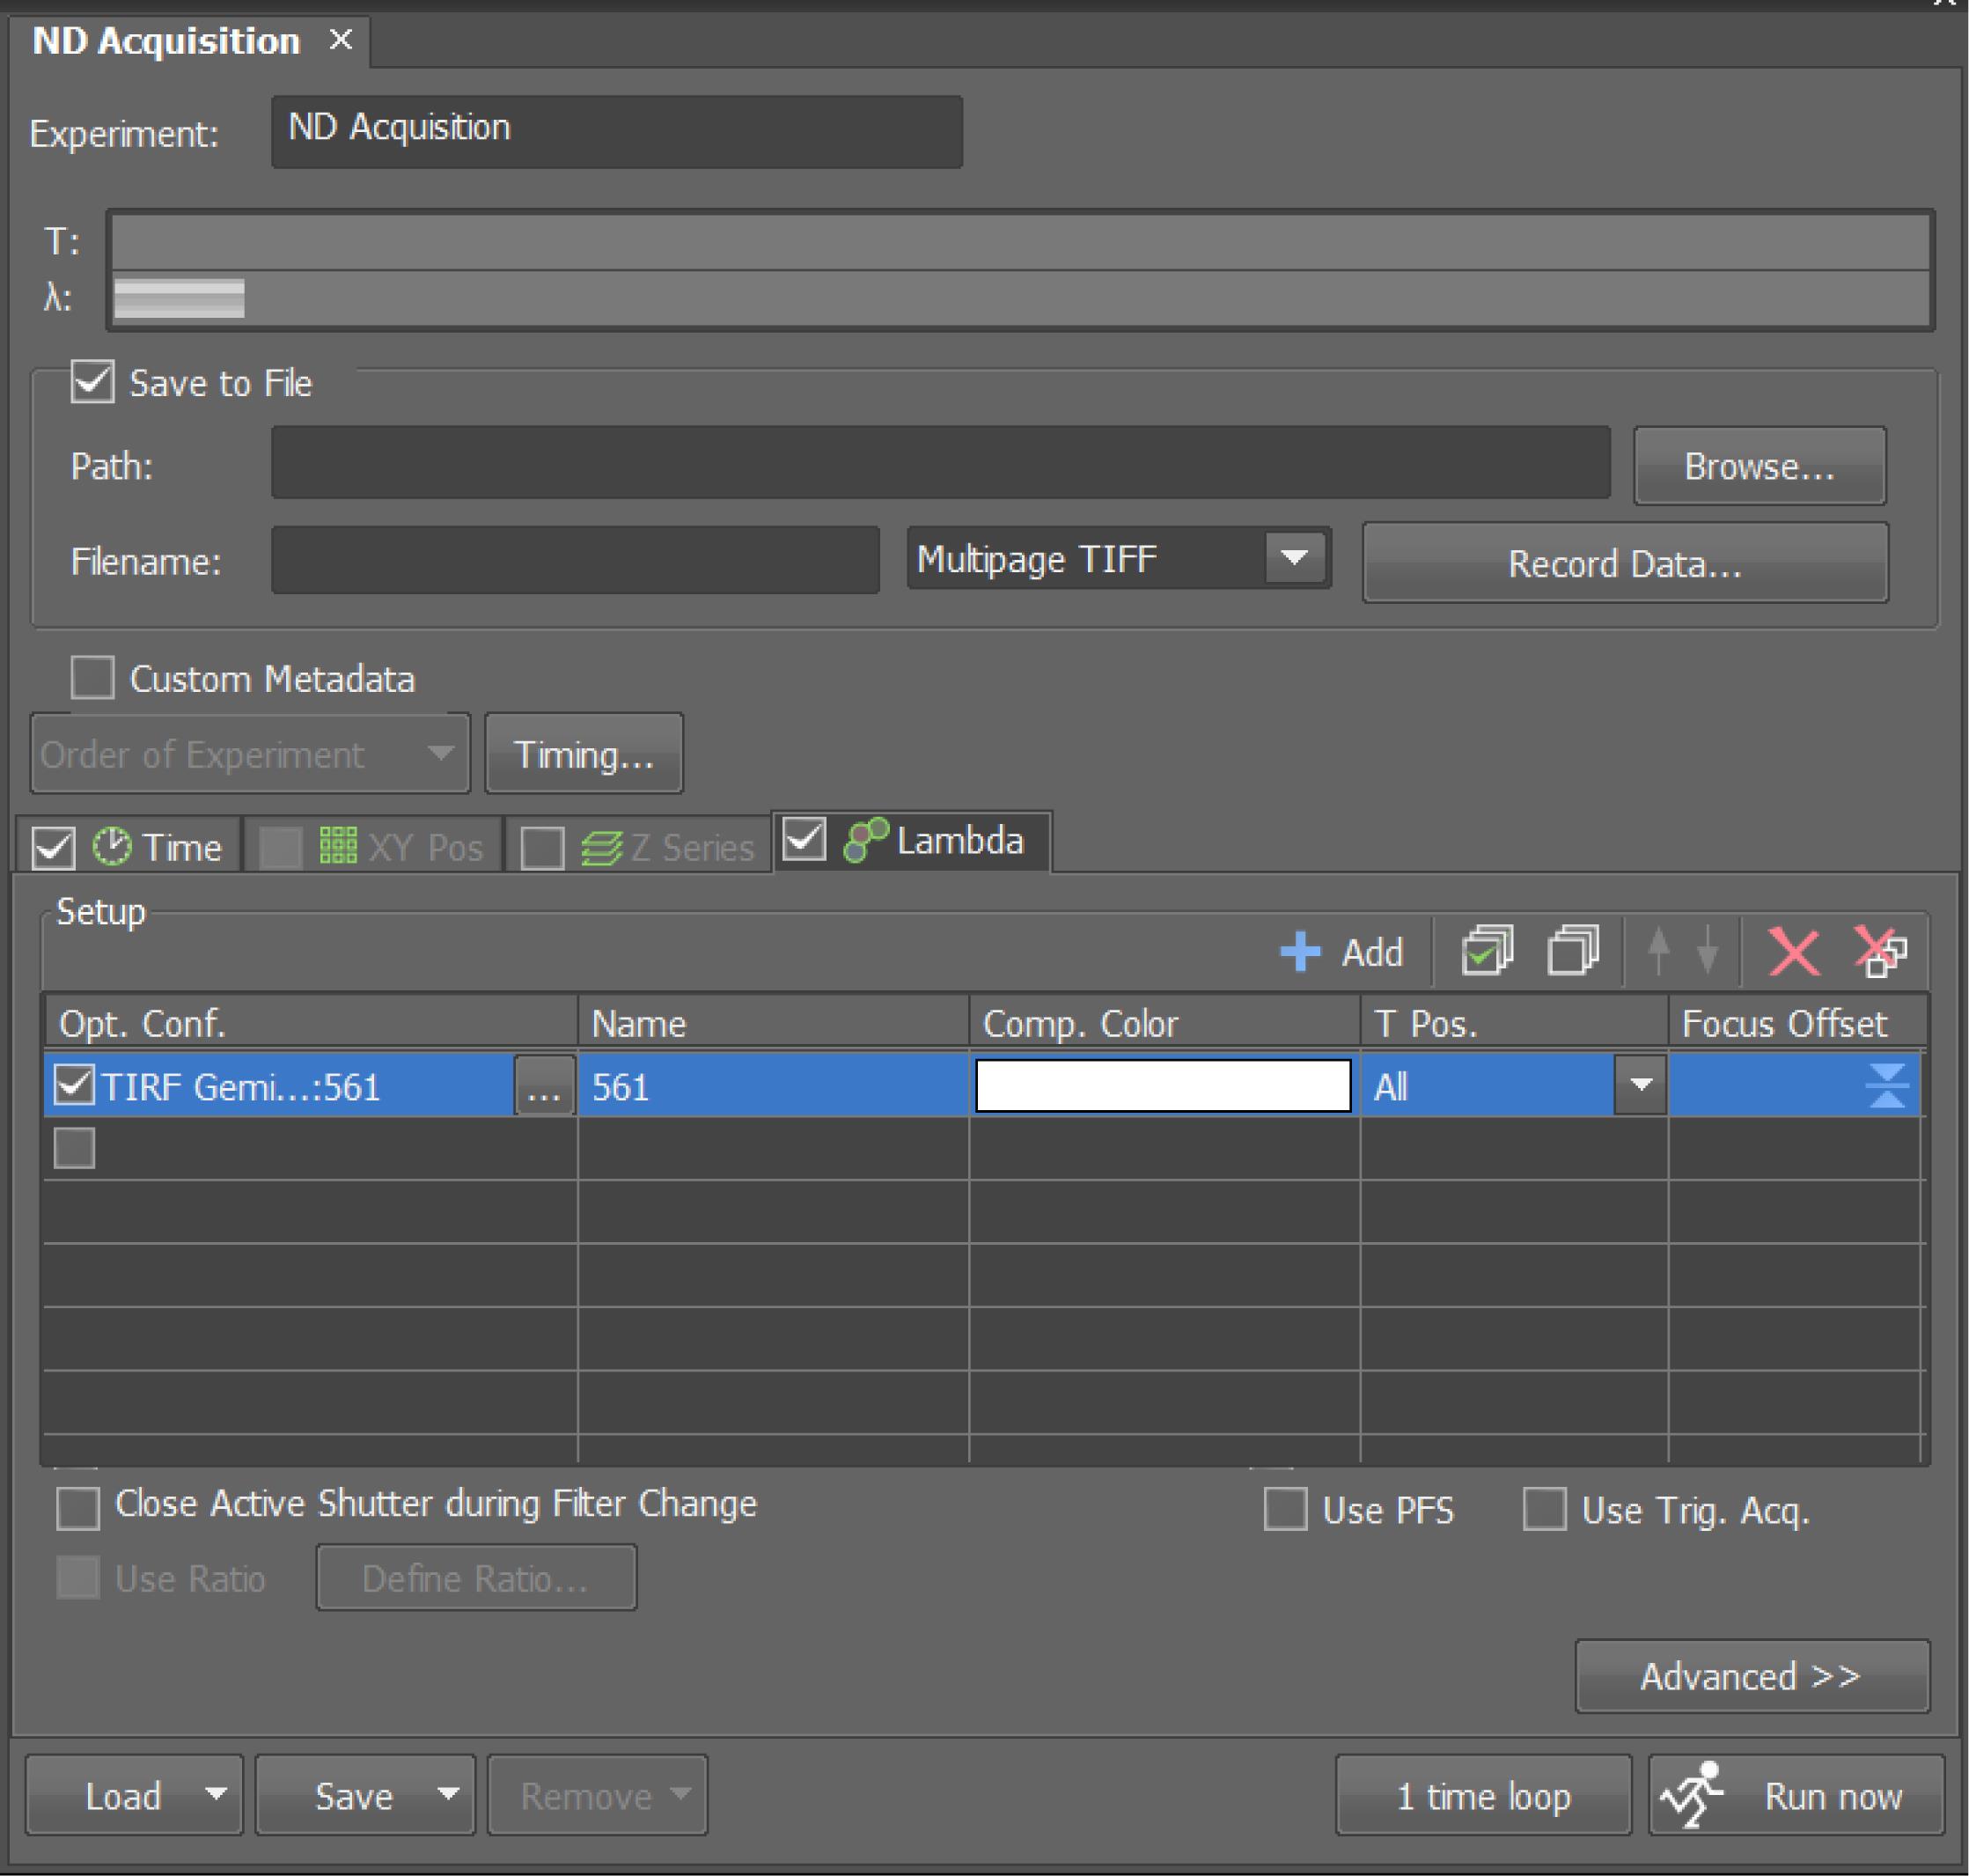1969x1876 pixels.
Task: Switch to the Lambda tab
Action: pos(912,840)
